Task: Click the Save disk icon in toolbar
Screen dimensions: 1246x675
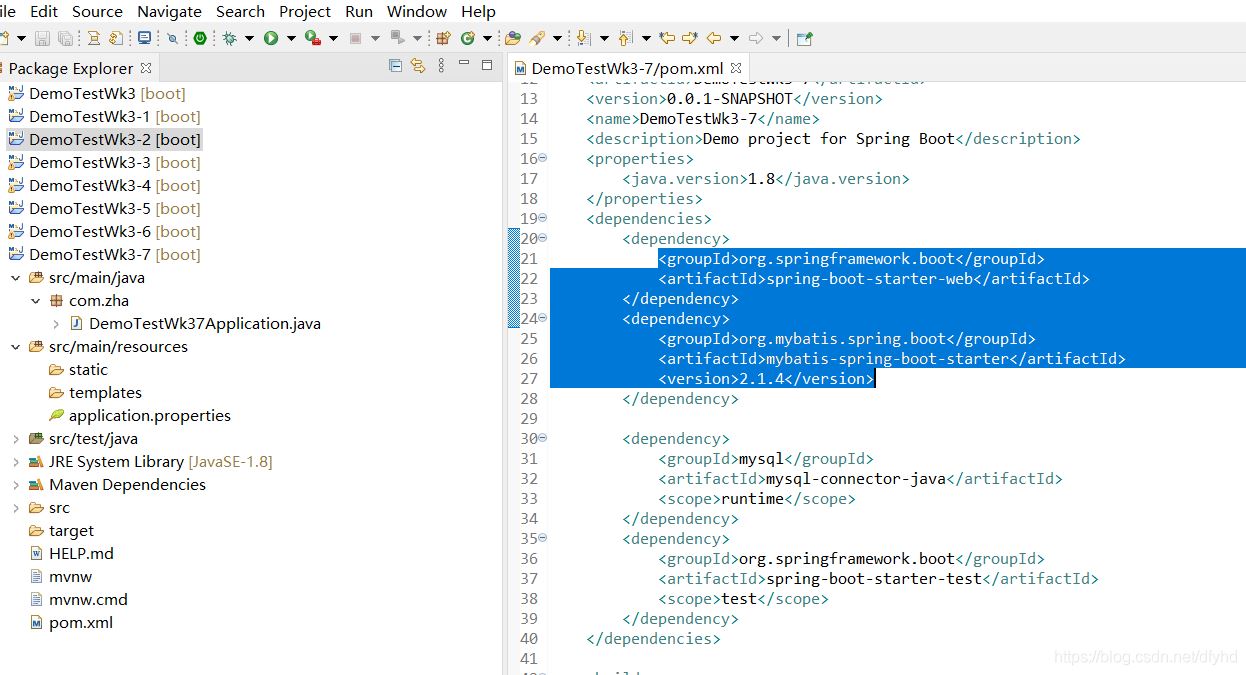Action: click(x=42, y=38)
